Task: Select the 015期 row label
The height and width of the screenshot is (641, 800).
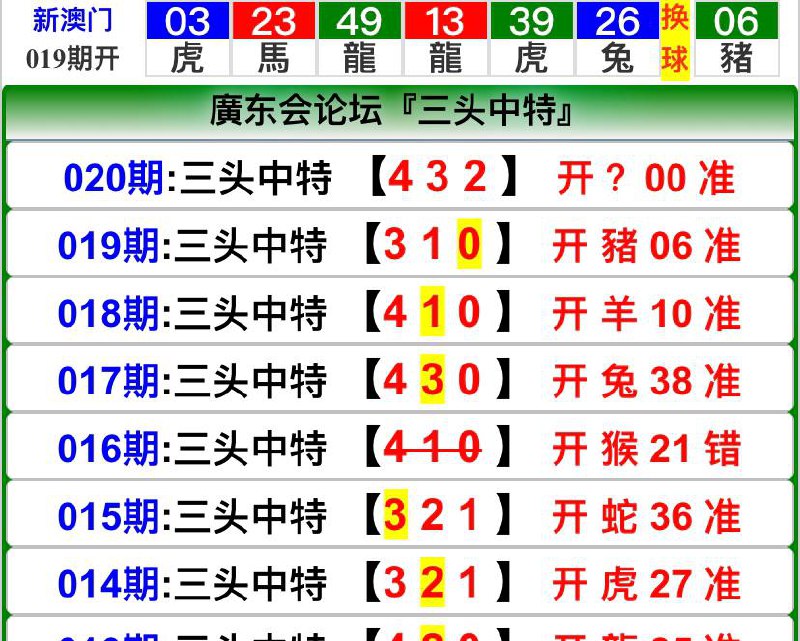Action: 109,516
